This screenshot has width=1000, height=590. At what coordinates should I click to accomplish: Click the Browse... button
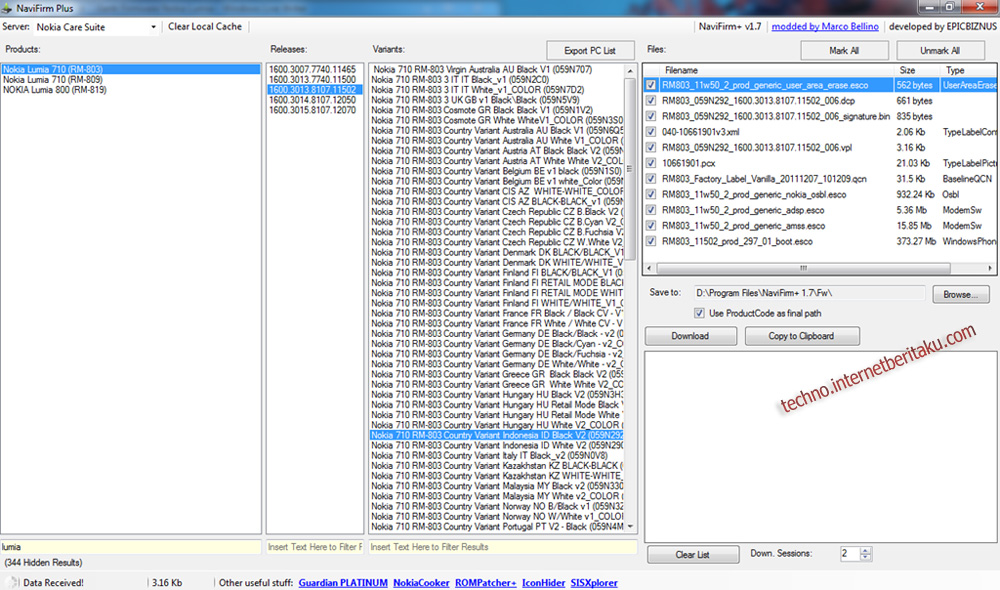click(x=961, y=294)
